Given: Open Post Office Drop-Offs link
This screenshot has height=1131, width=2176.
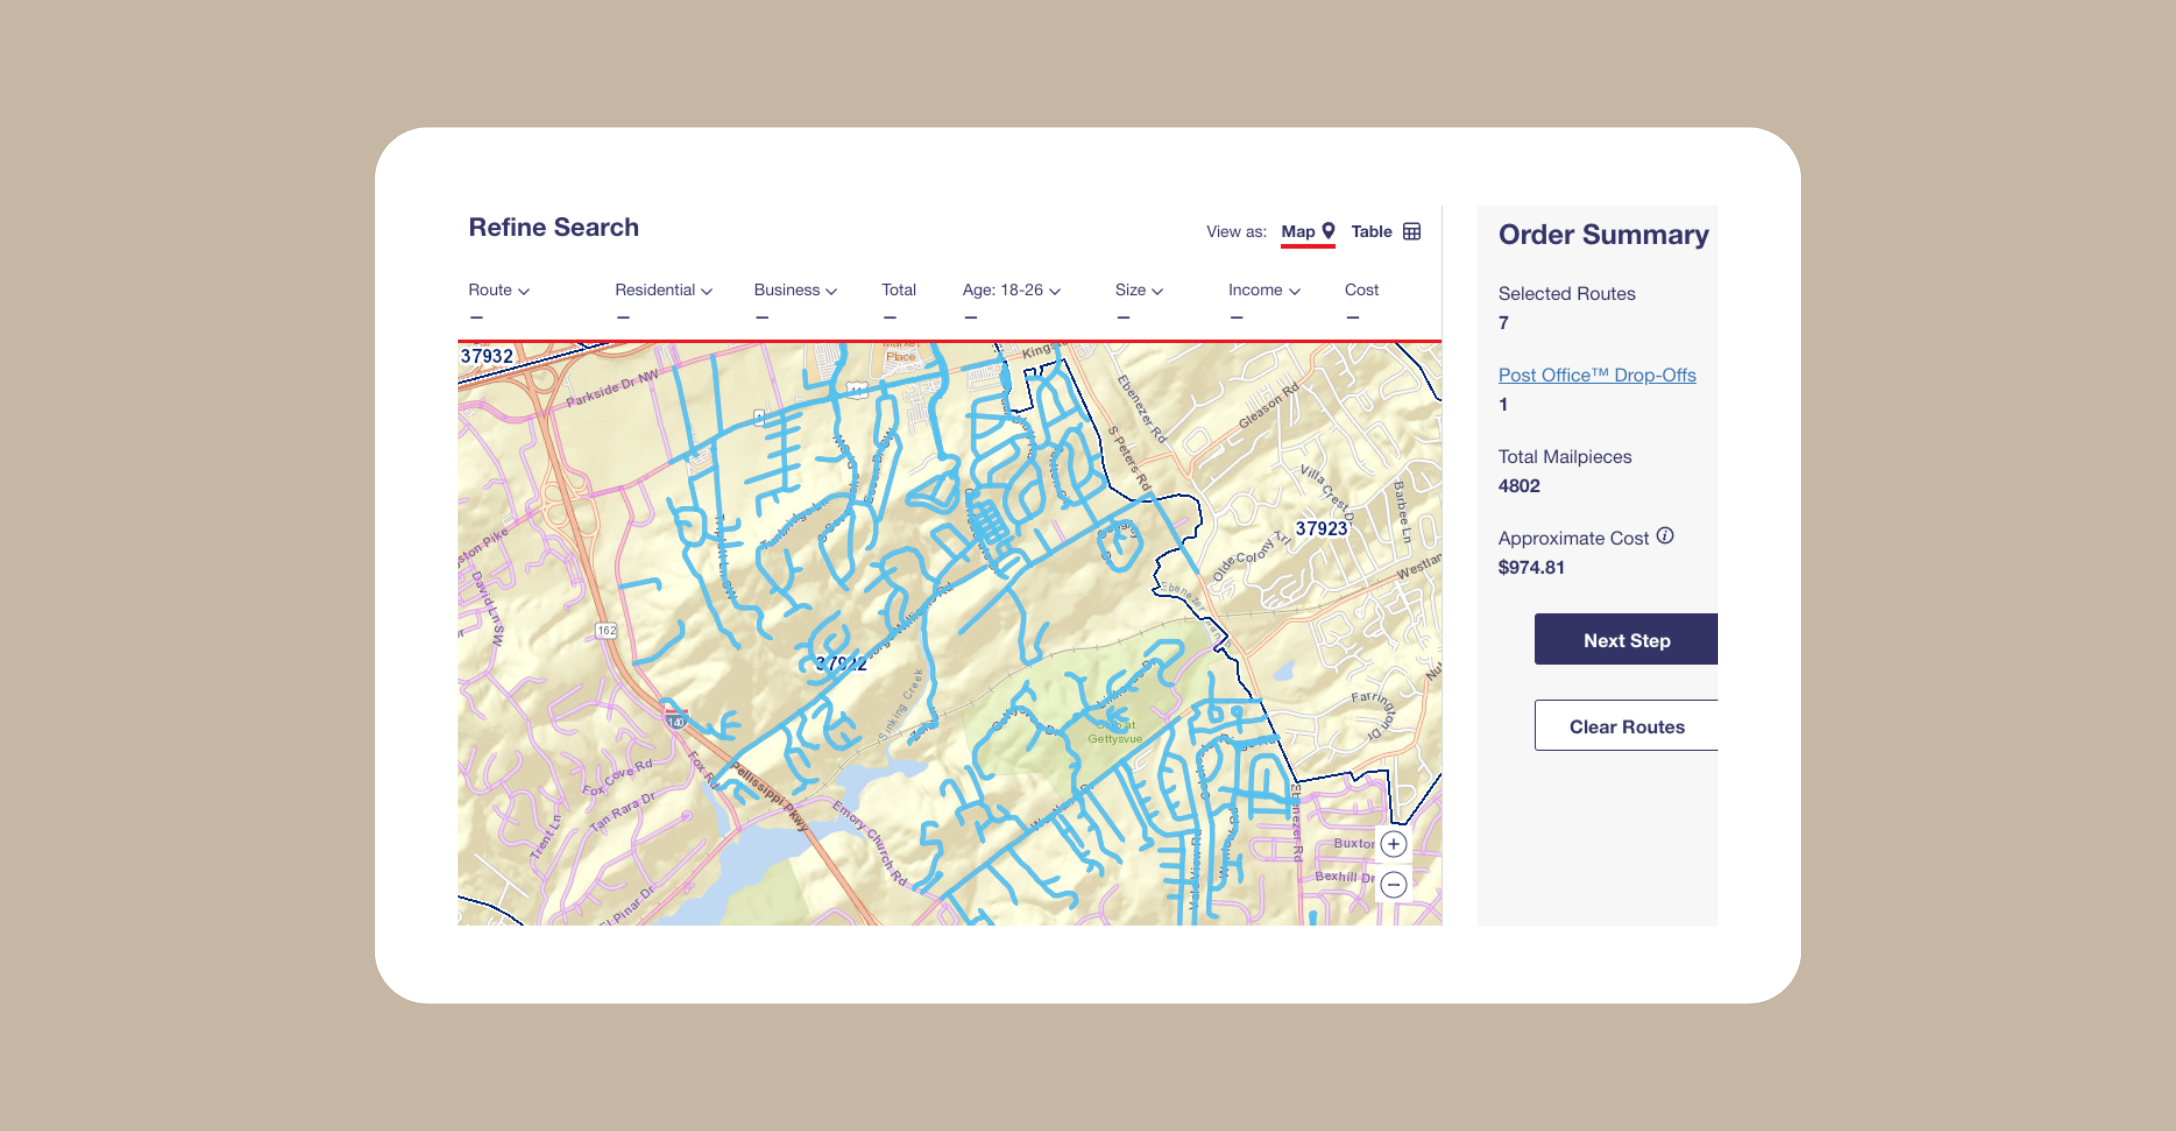Looking at the screenshot, I should click(x=1597, y=375).
